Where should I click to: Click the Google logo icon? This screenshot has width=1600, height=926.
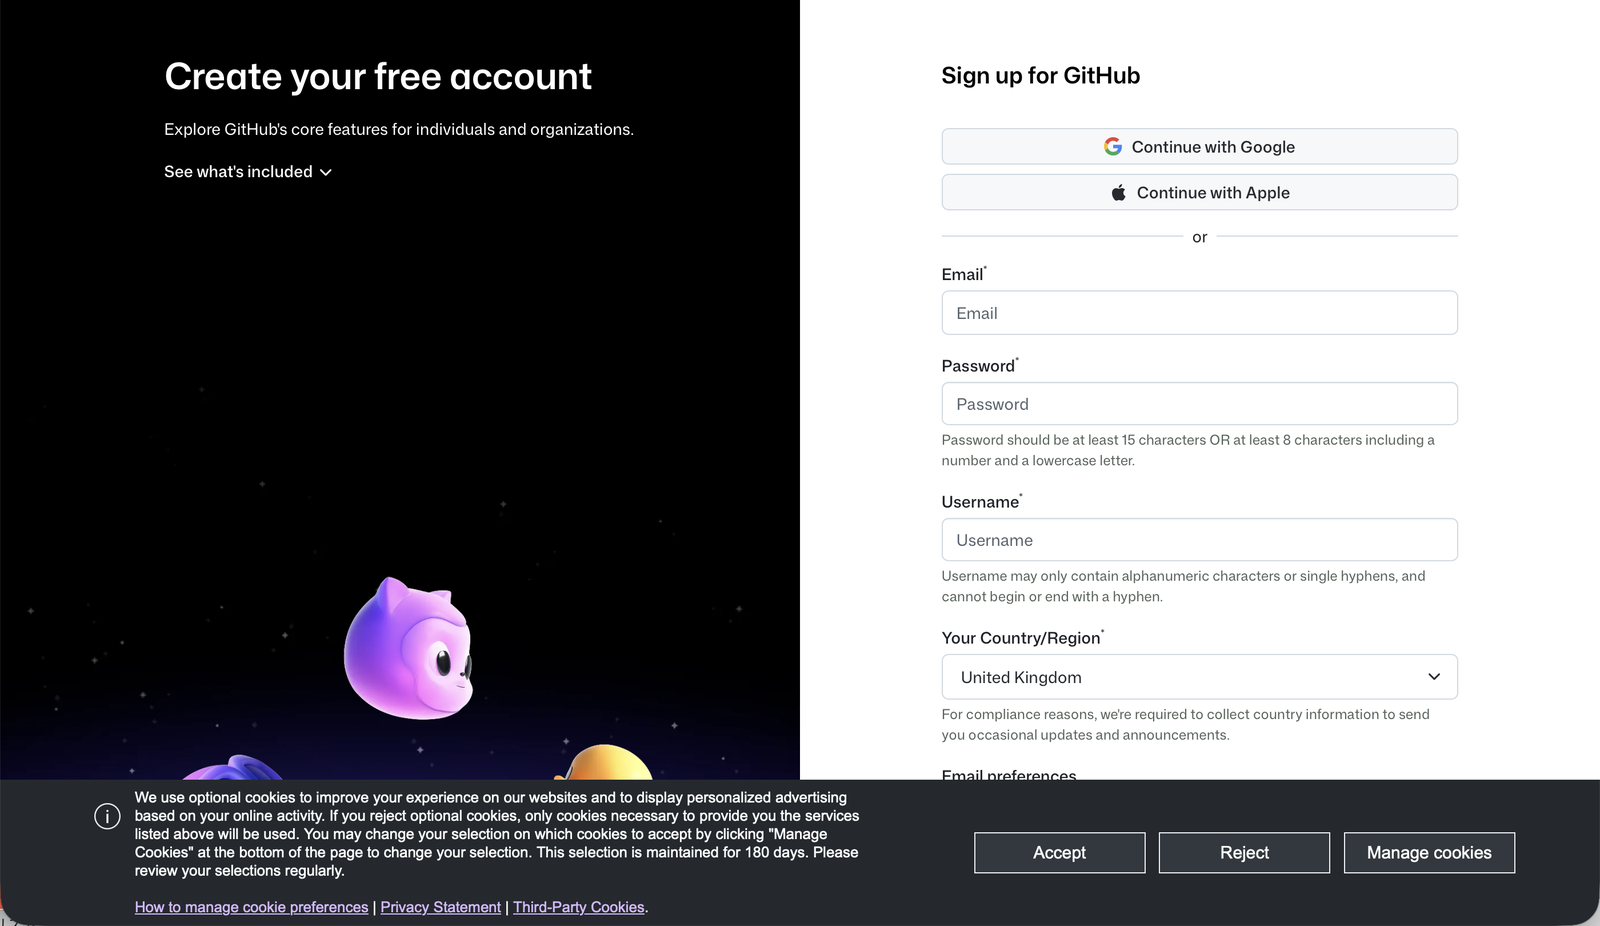(1112, 146)
